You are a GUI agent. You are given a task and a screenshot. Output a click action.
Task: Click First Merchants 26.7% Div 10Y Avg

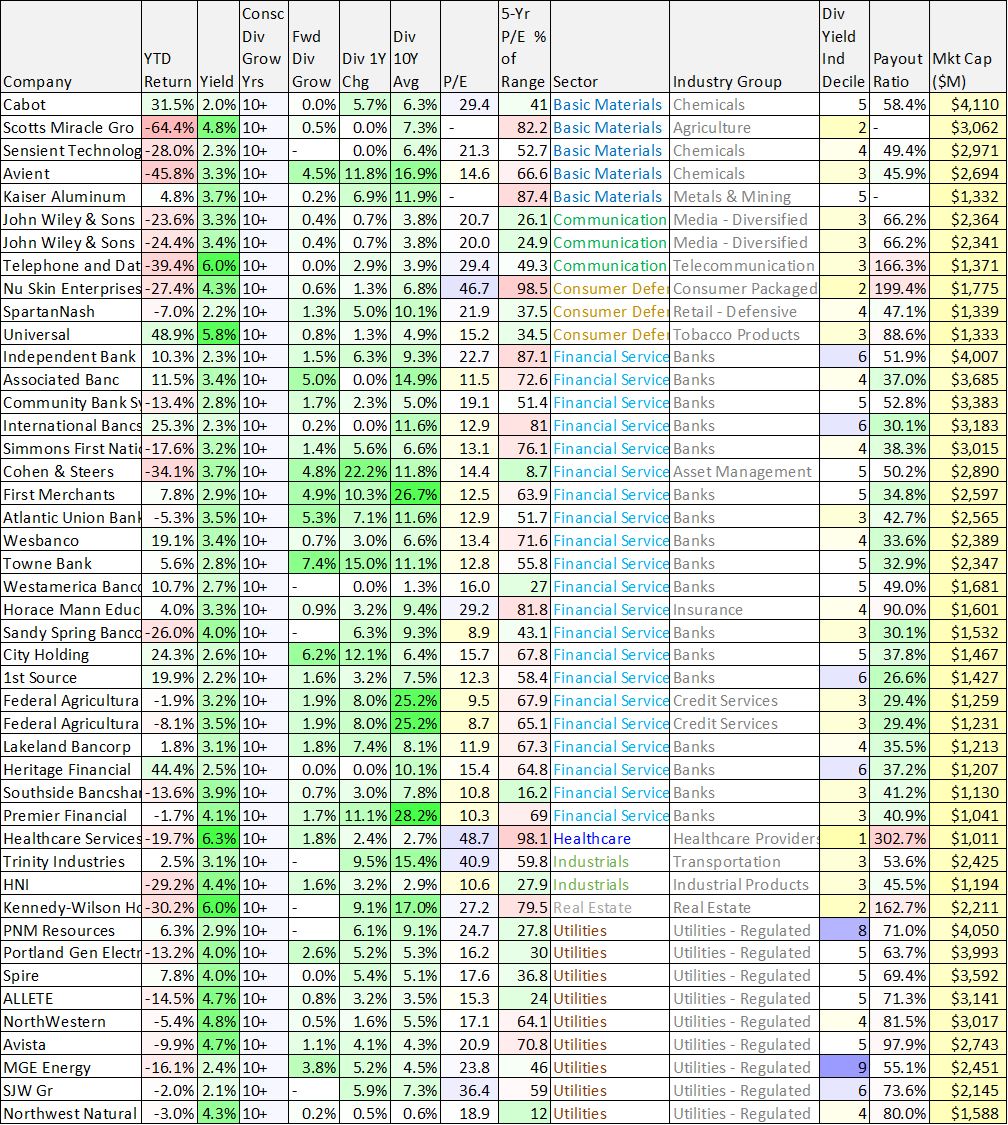(415, 494)
